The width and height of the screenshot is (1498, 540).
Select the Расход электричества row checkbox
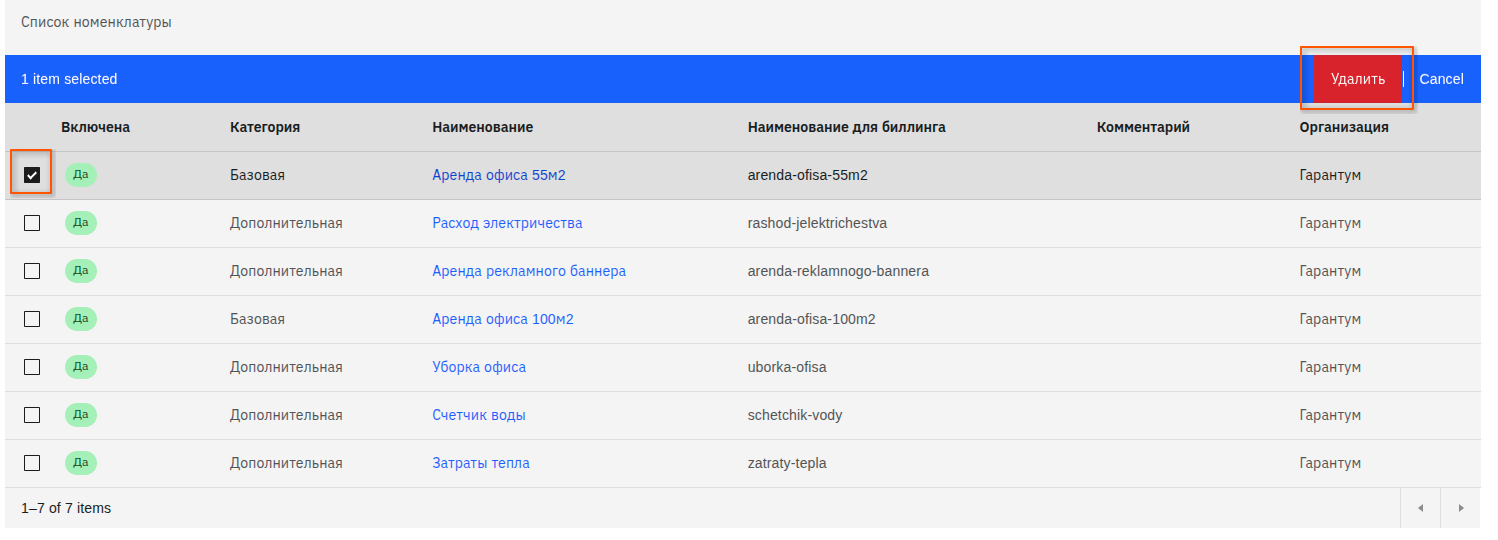32,223
